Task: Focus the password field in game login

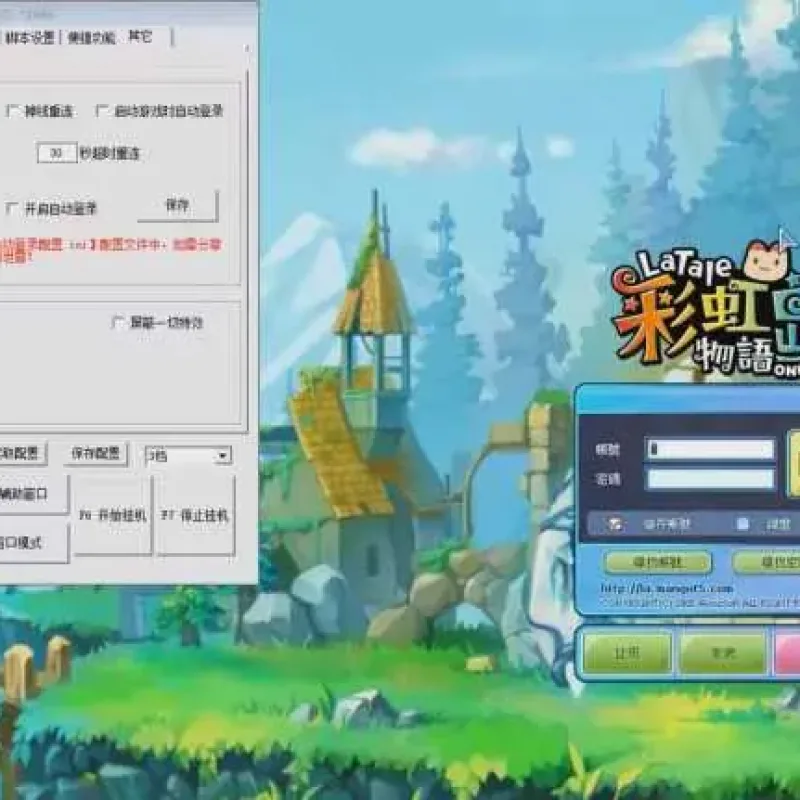Action: tap(711, 479)
